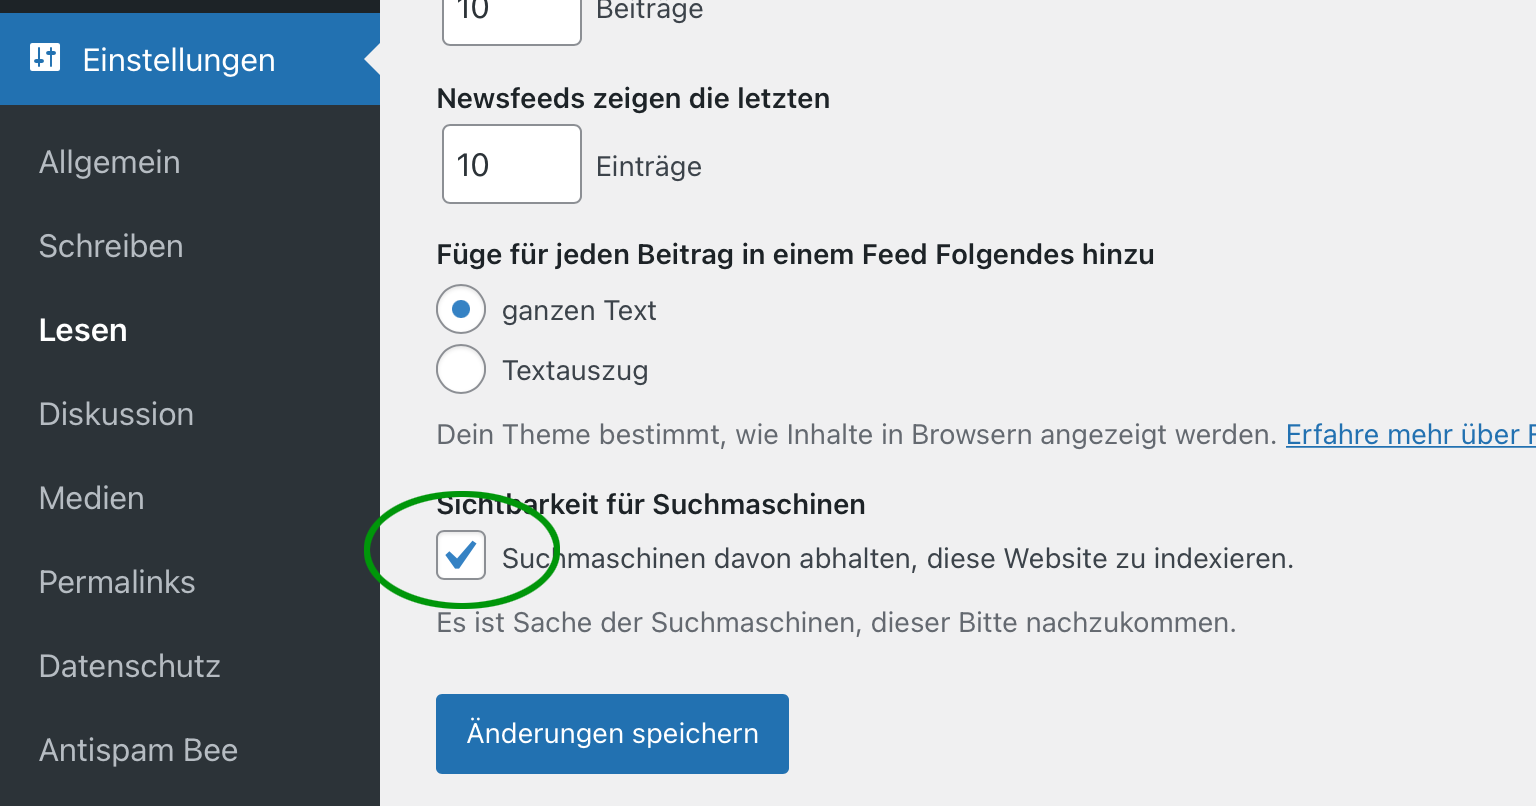Click the Newsfeeds Einträge number field

point(512,164)
